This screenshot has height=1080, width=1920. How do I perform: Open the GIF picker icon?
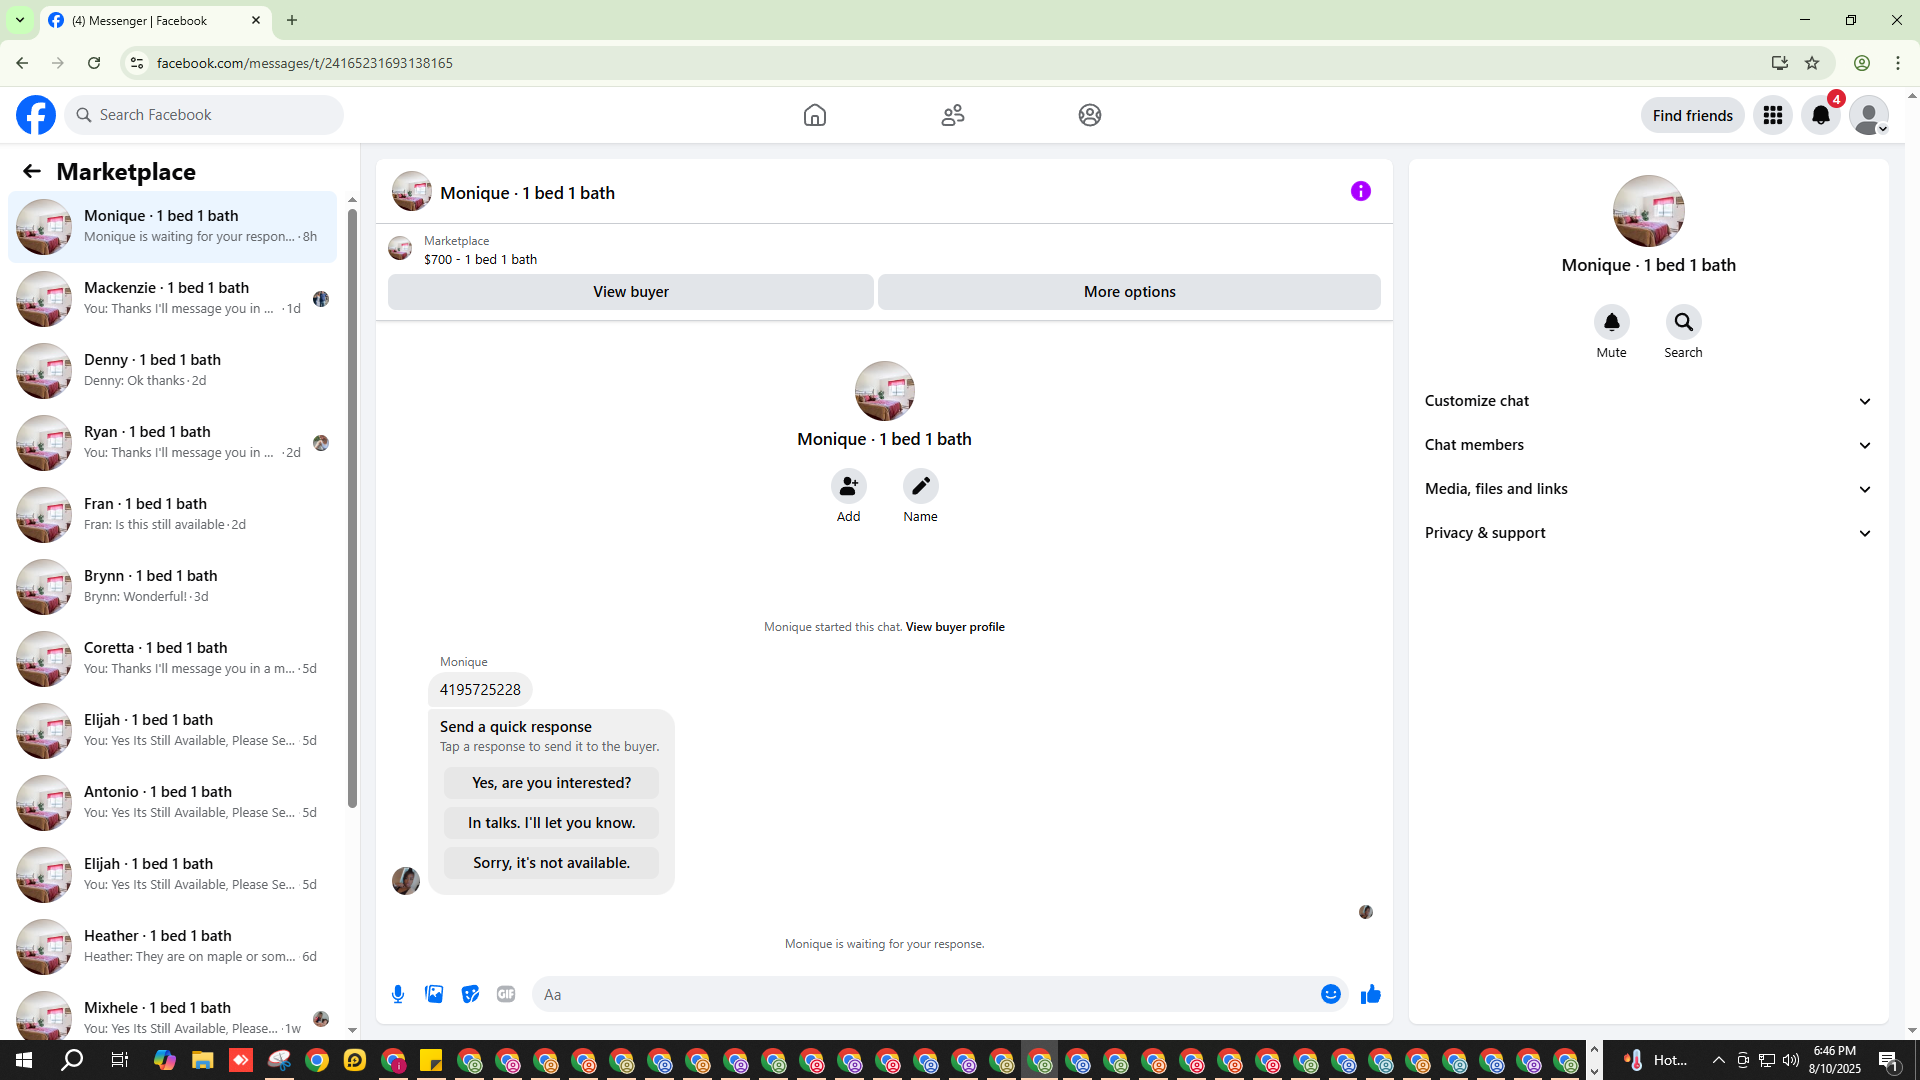click(x=506, y=994)
